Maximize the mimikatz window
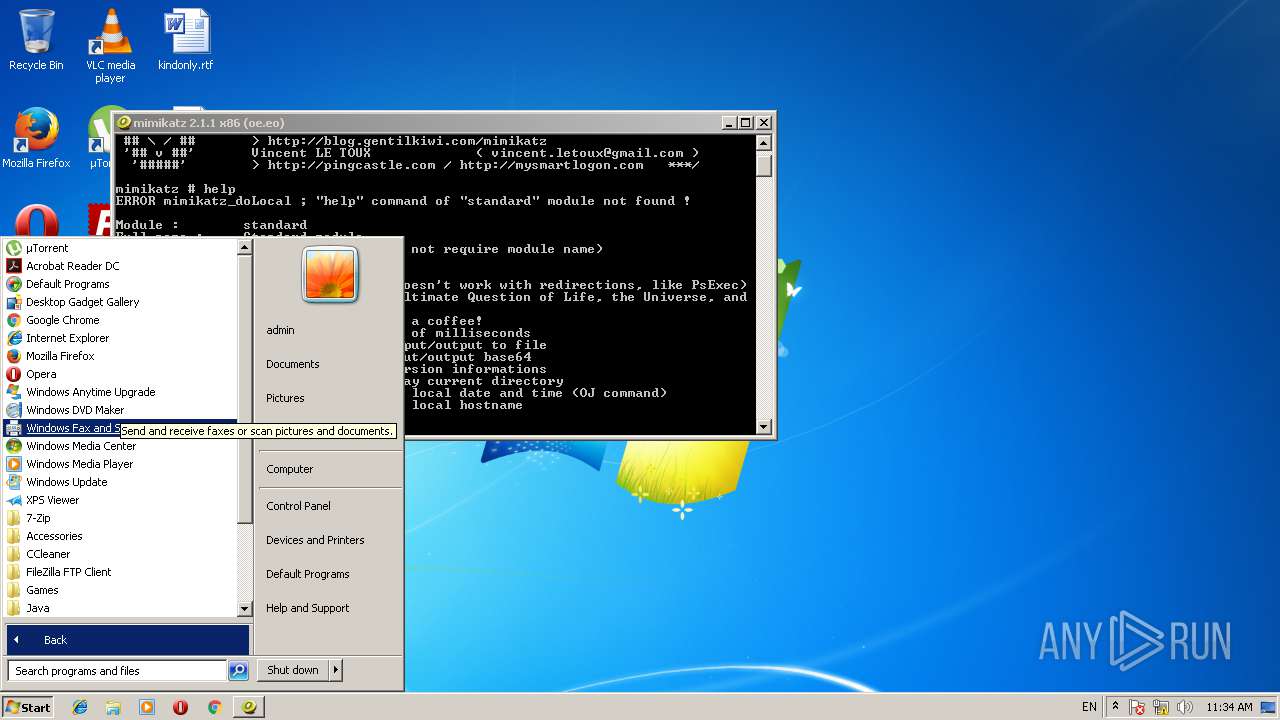The image size is (1280, 720). [746, 122]
